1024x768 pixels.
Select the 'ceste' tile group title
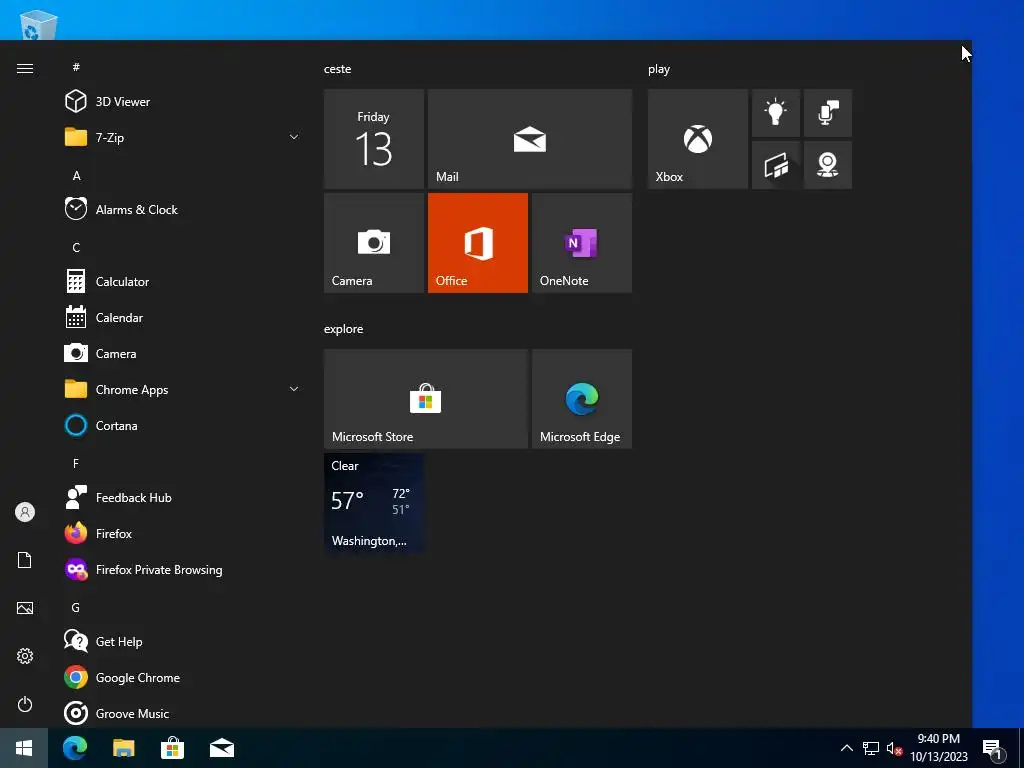pyautogui.click(x=338, y=69)
